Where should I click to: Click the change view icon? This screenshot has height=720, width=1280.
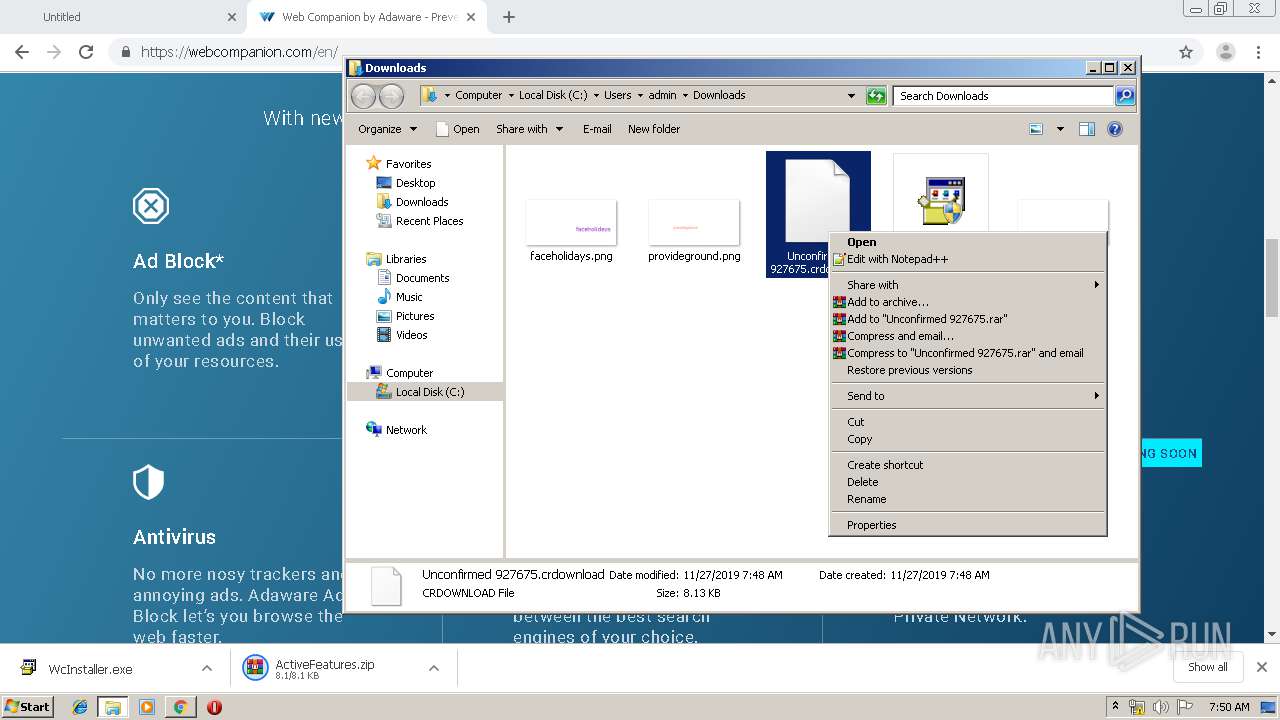pyautogui.click(x=1036, y=129)
